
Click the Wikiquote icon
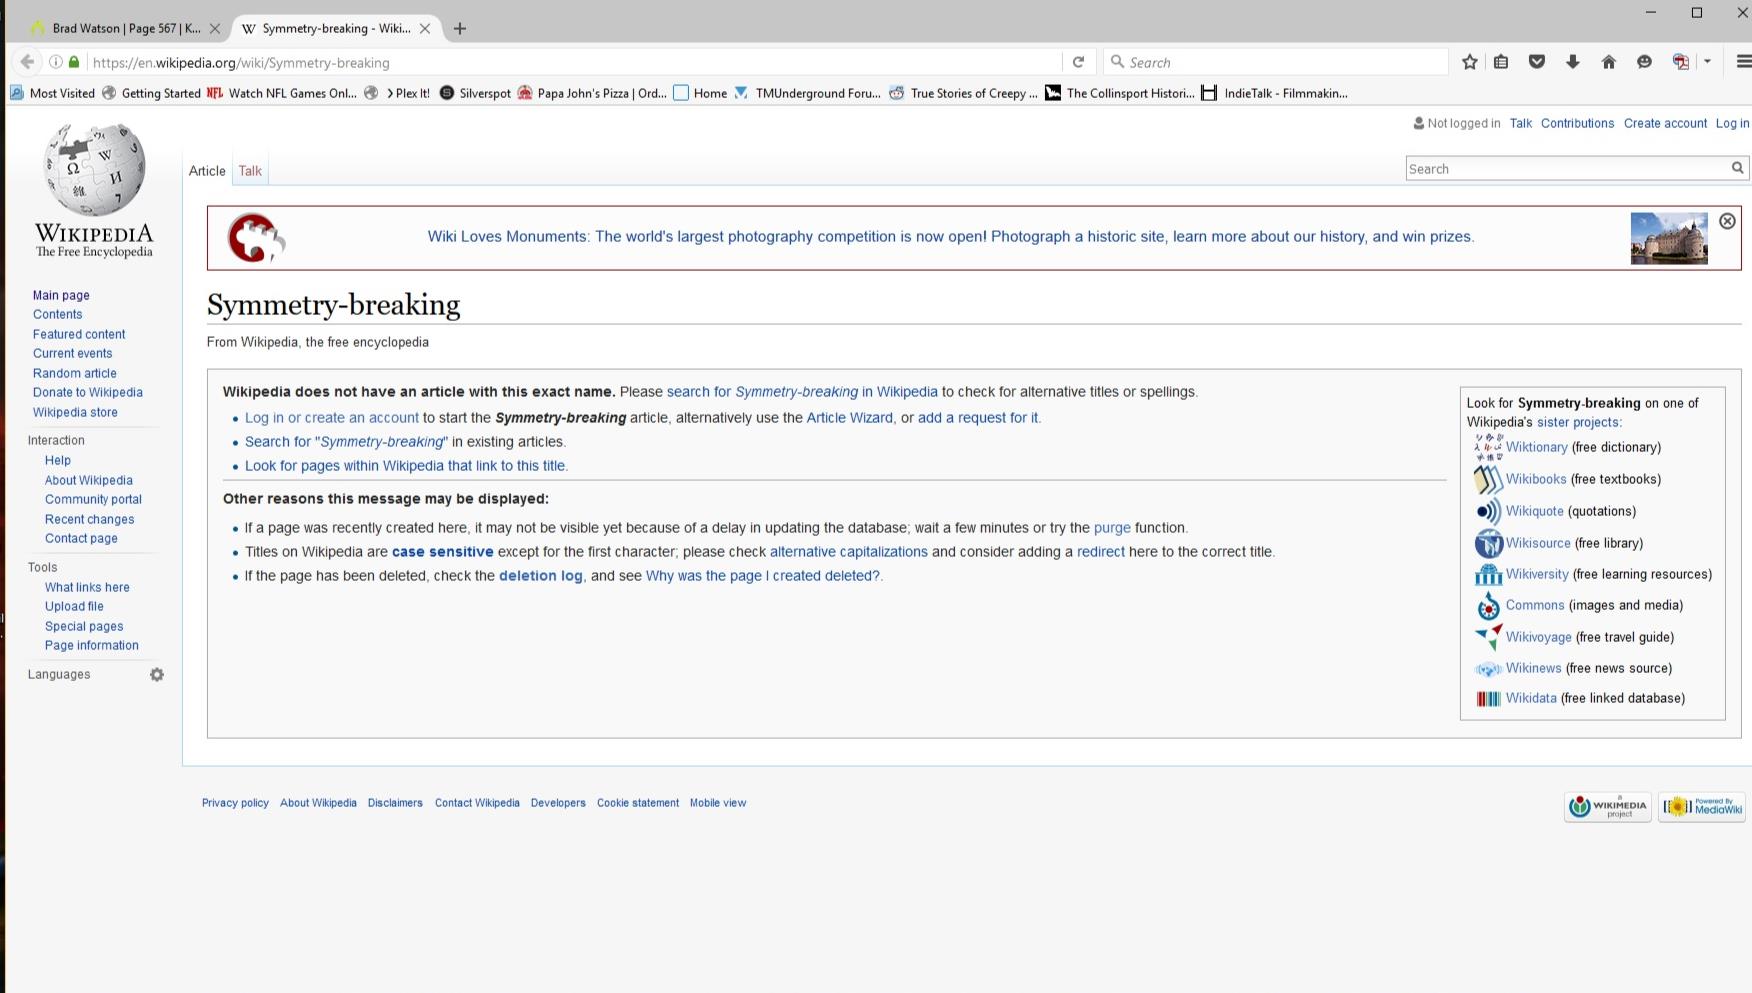(x=1488, y=511)
